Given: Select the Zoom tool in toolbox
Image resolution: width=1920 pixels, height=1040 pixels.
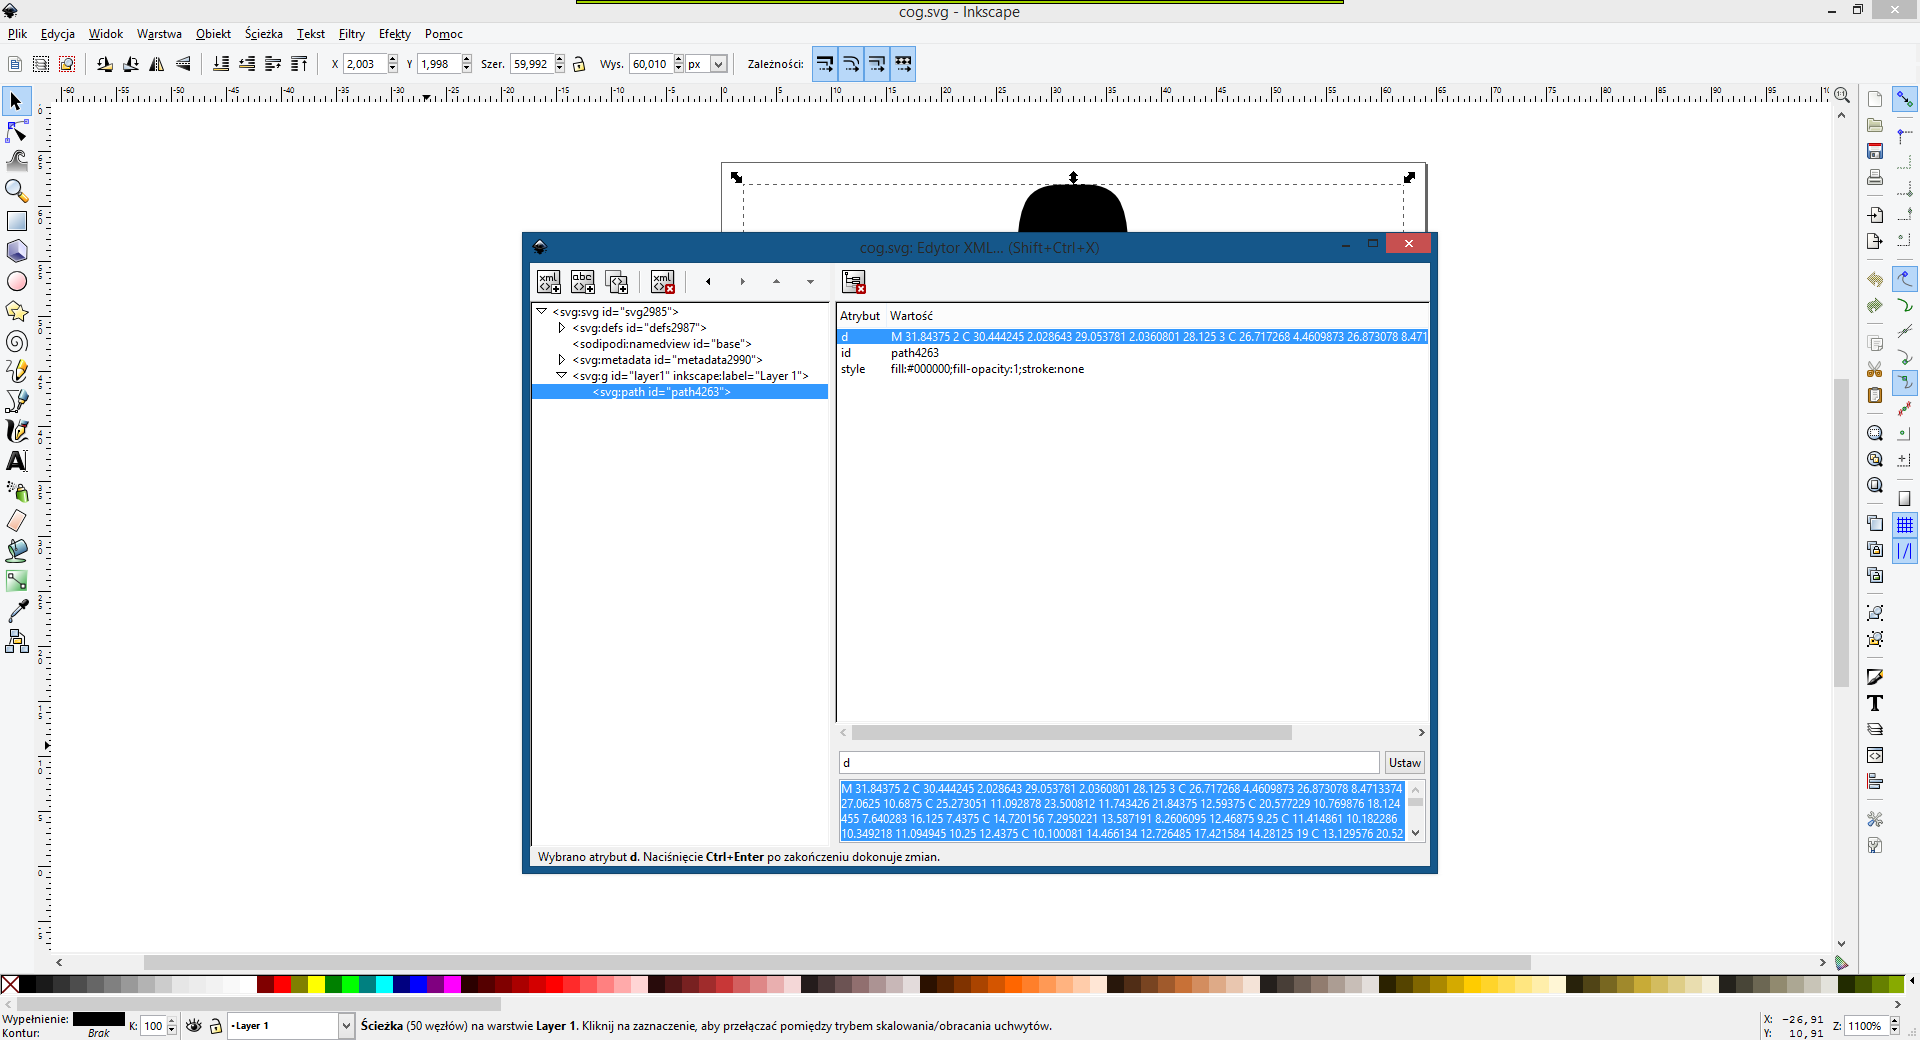Looking at the screenshot, I should tap(17, 190).
